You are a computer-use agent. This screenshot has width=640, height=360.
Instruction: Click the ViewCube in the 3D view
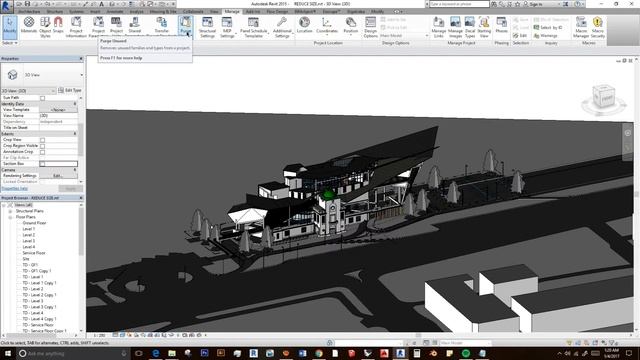(x=603, y=97)
